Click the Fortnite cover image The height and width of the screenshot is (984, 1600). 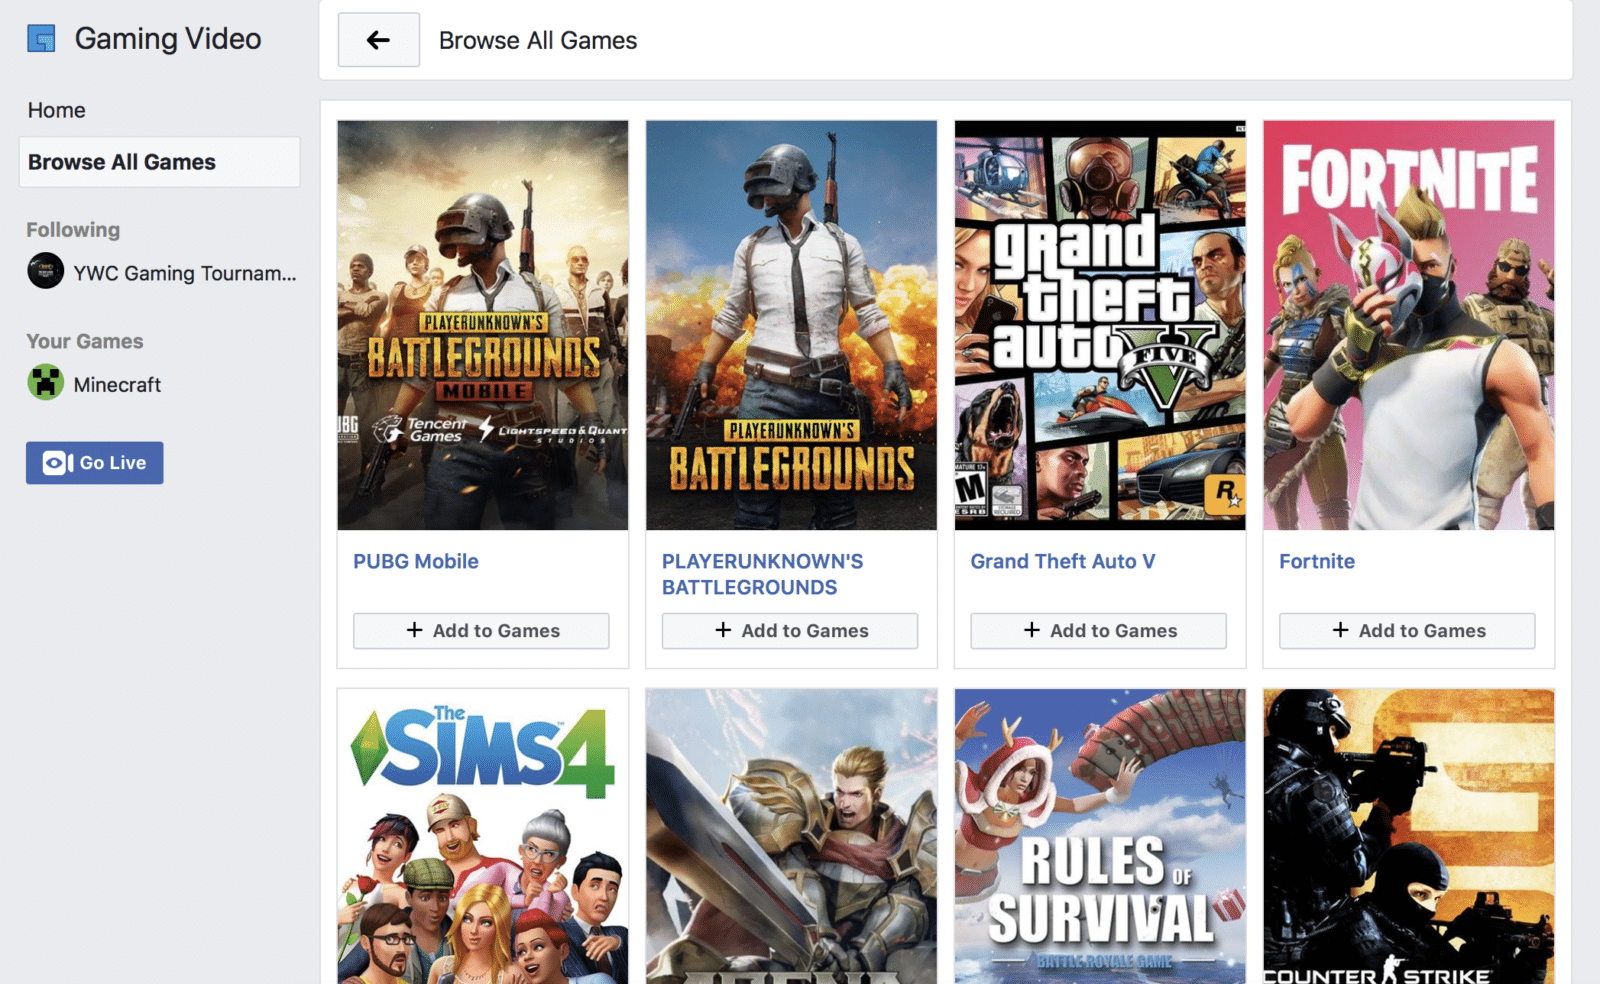click(1408, 325)
